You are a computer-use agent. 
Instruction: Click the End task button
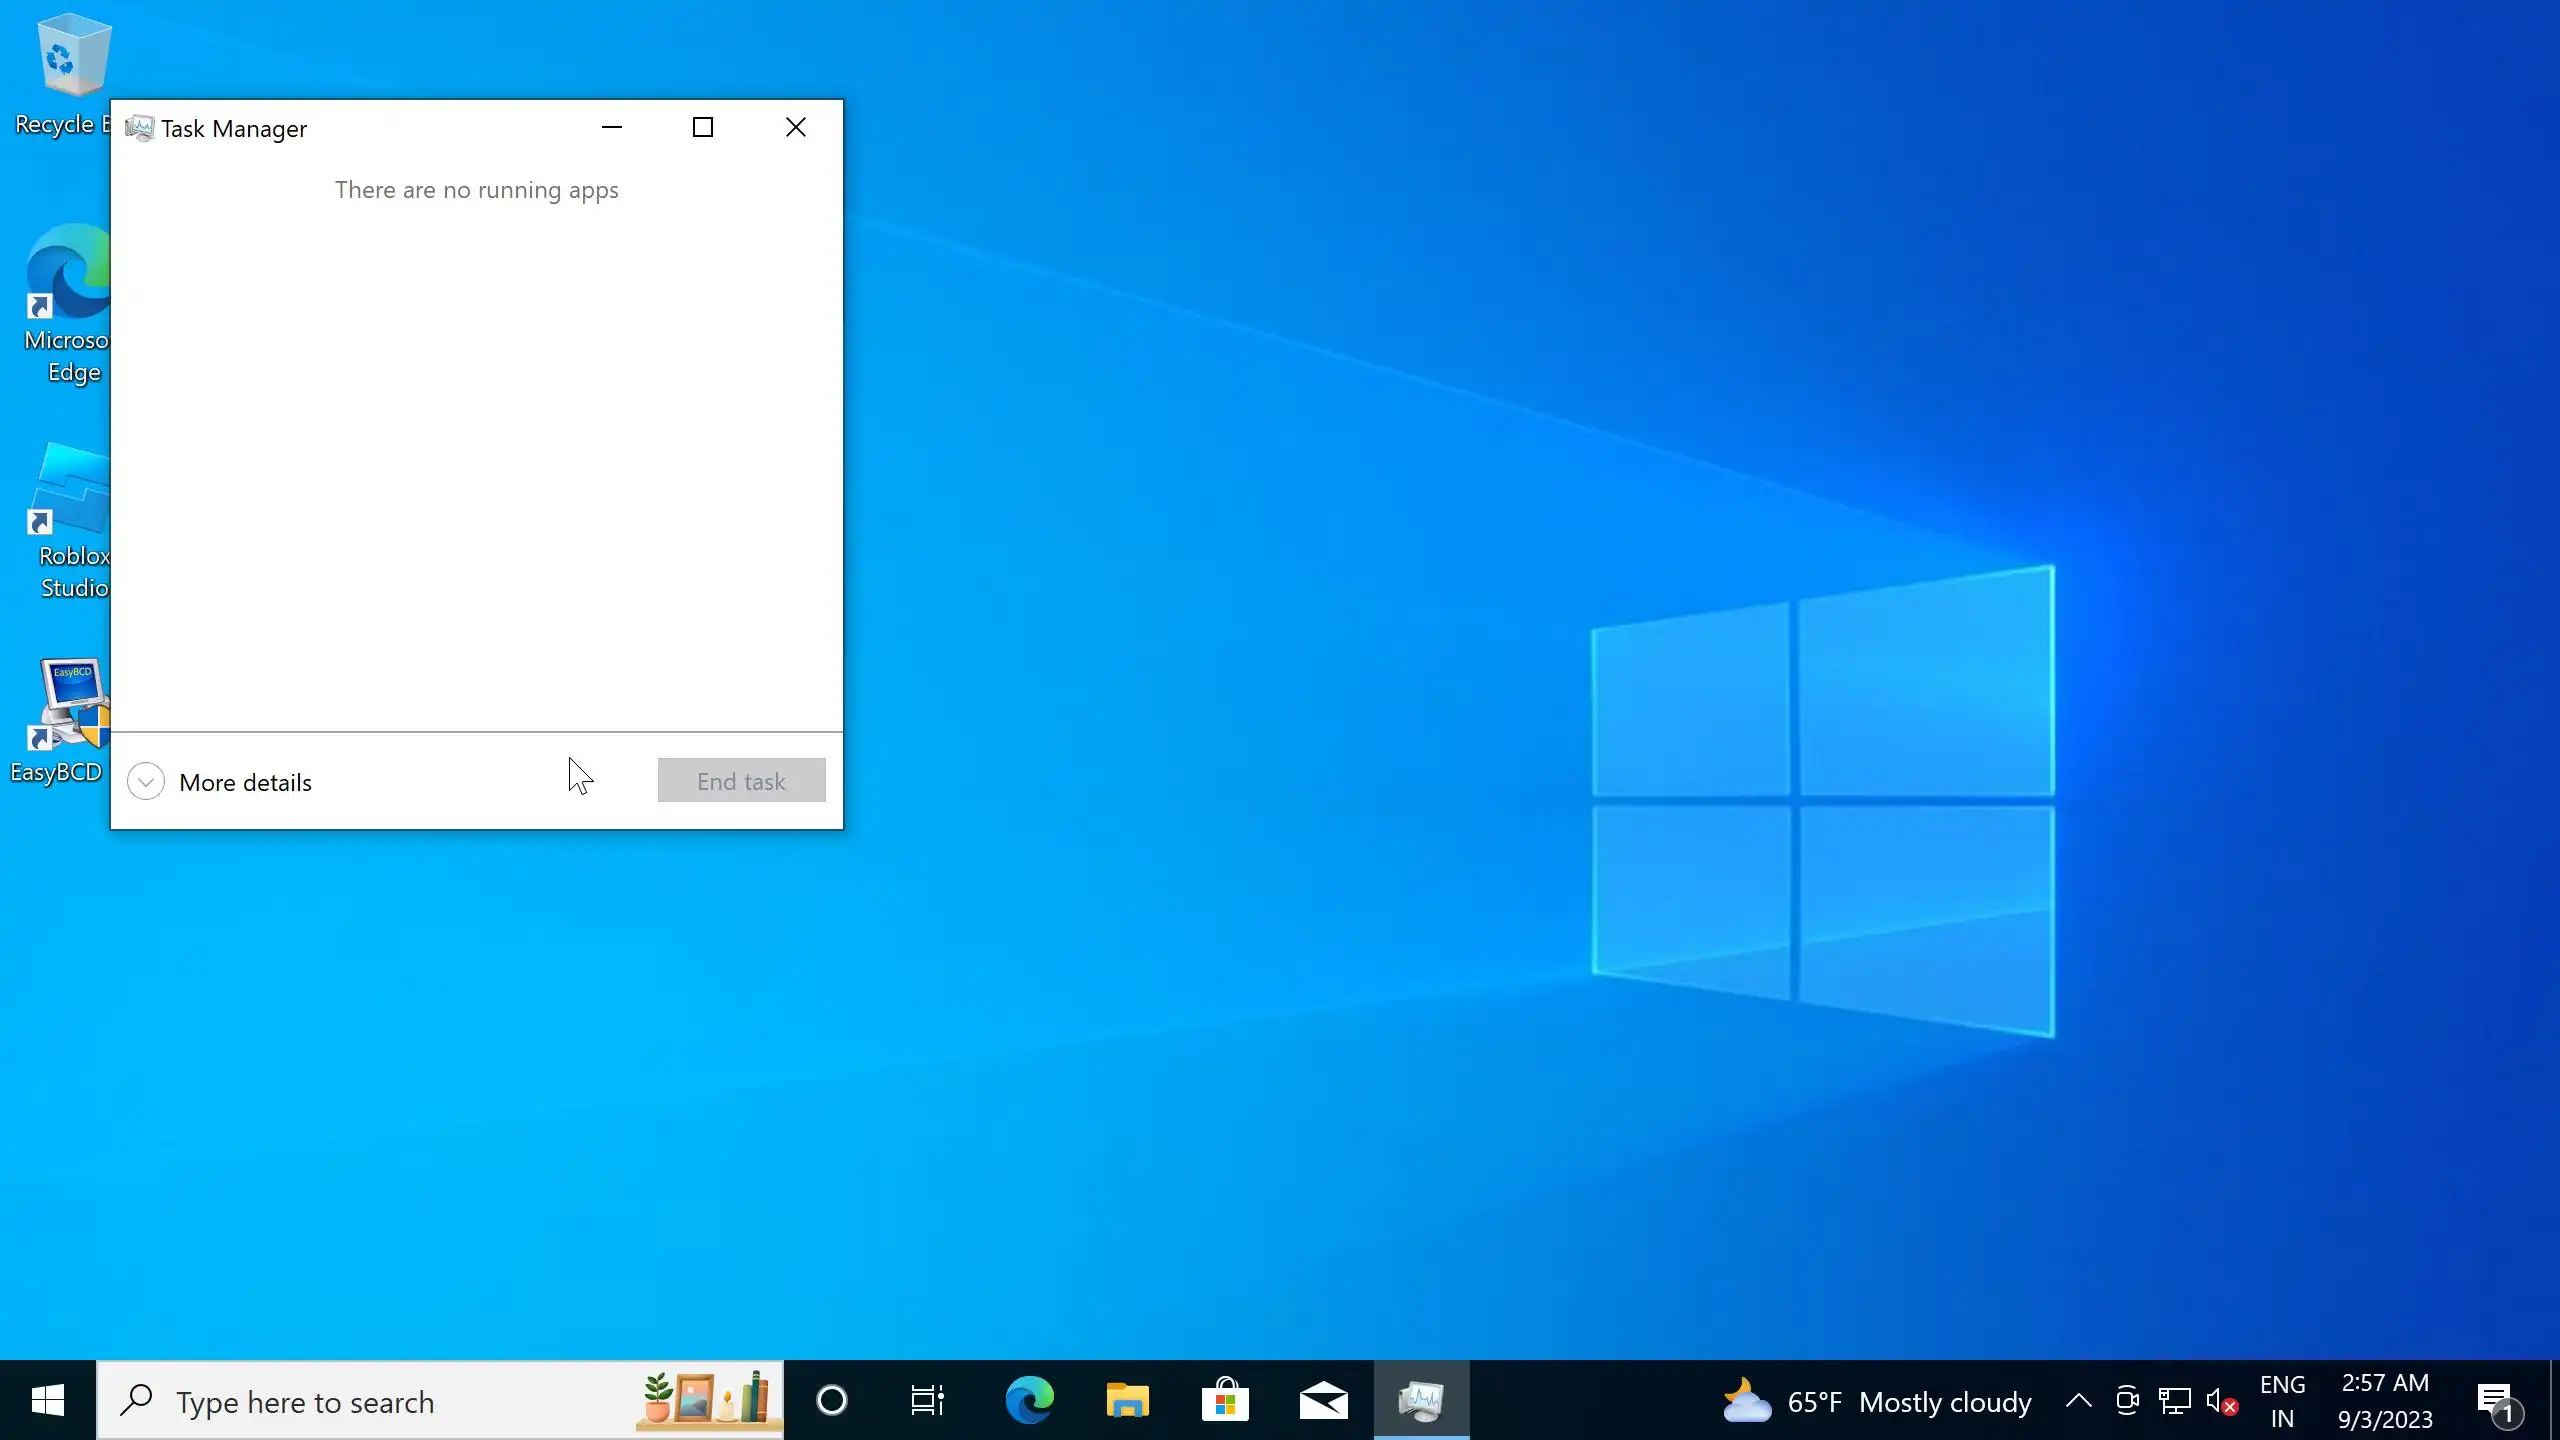pyautogui.click(x=741, y=781)
